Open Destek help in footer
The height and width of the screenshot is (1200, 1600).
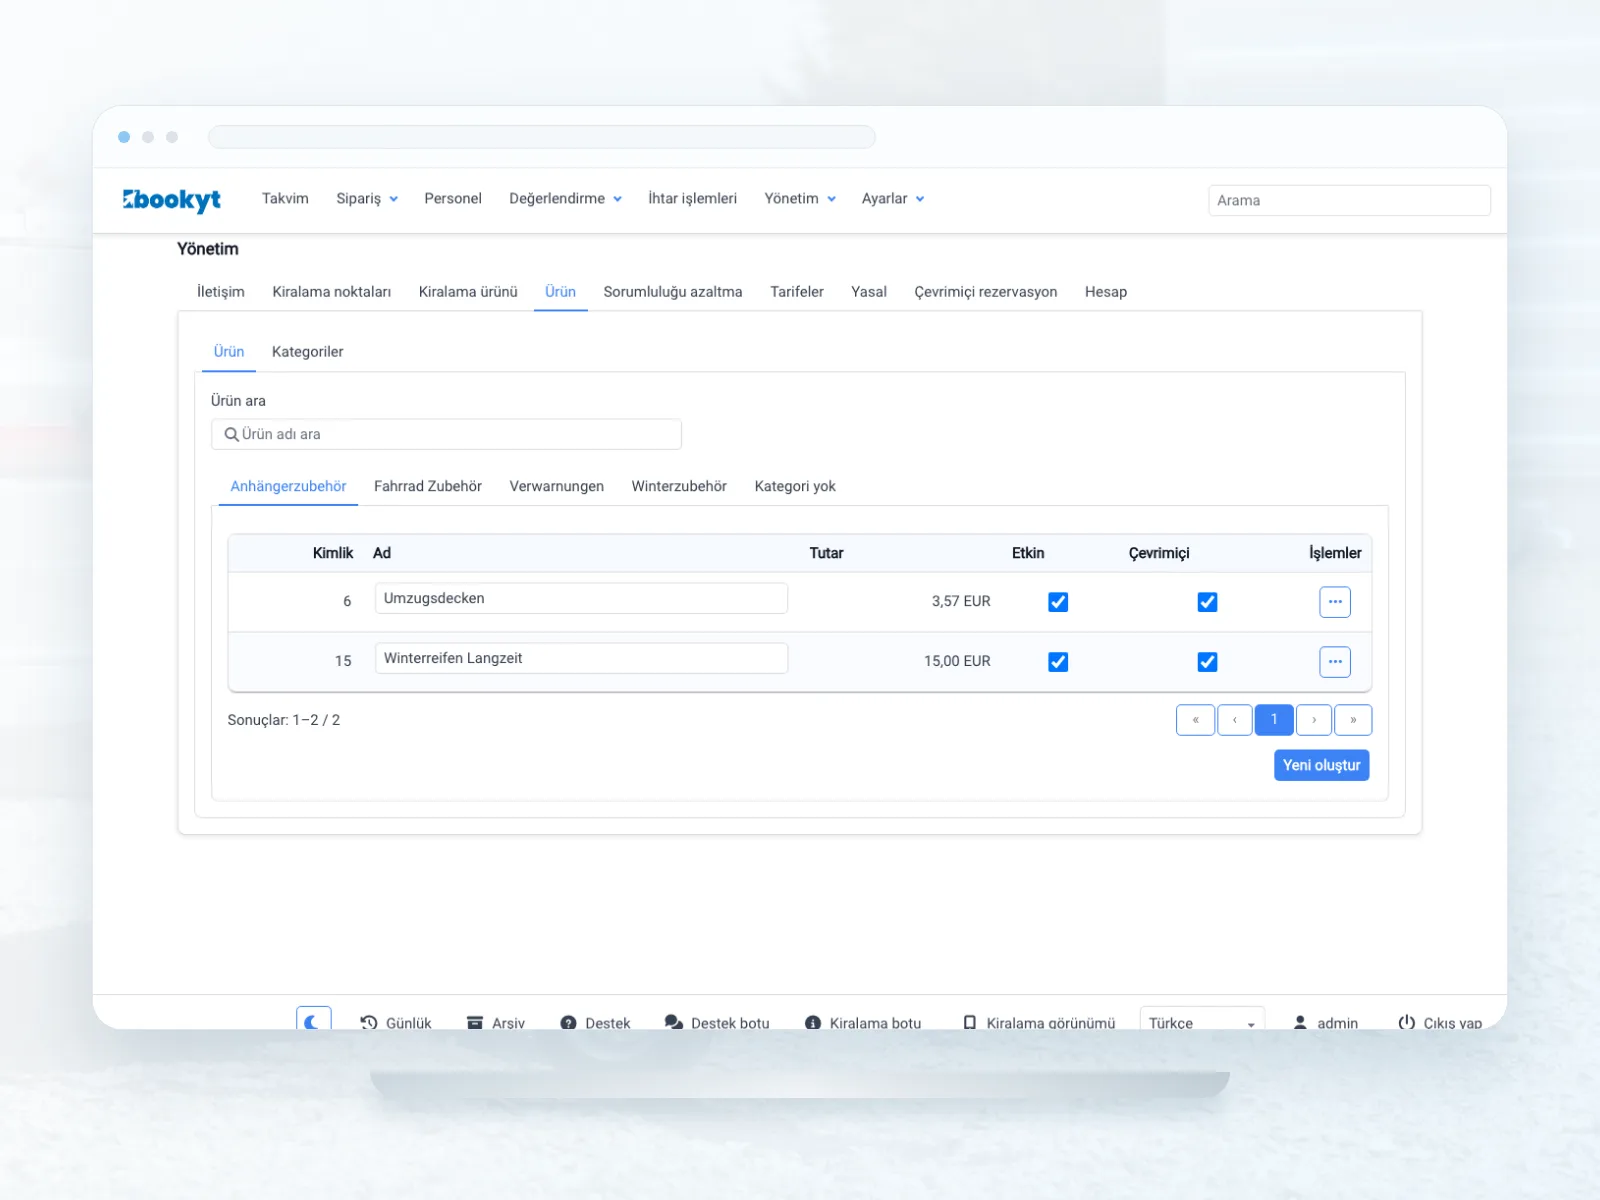[x=595, y=1022]
